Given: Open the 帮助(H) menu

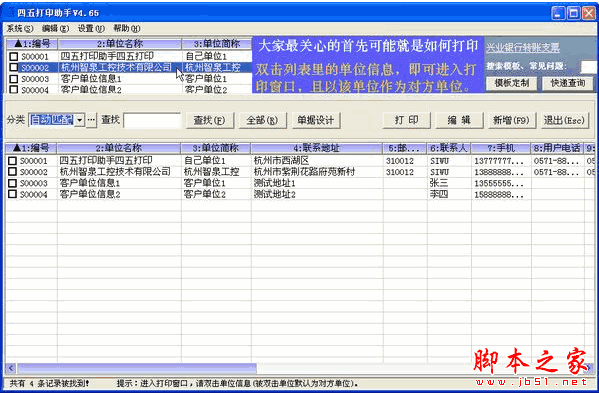Looking at the screenshot, I should (127, 29).
